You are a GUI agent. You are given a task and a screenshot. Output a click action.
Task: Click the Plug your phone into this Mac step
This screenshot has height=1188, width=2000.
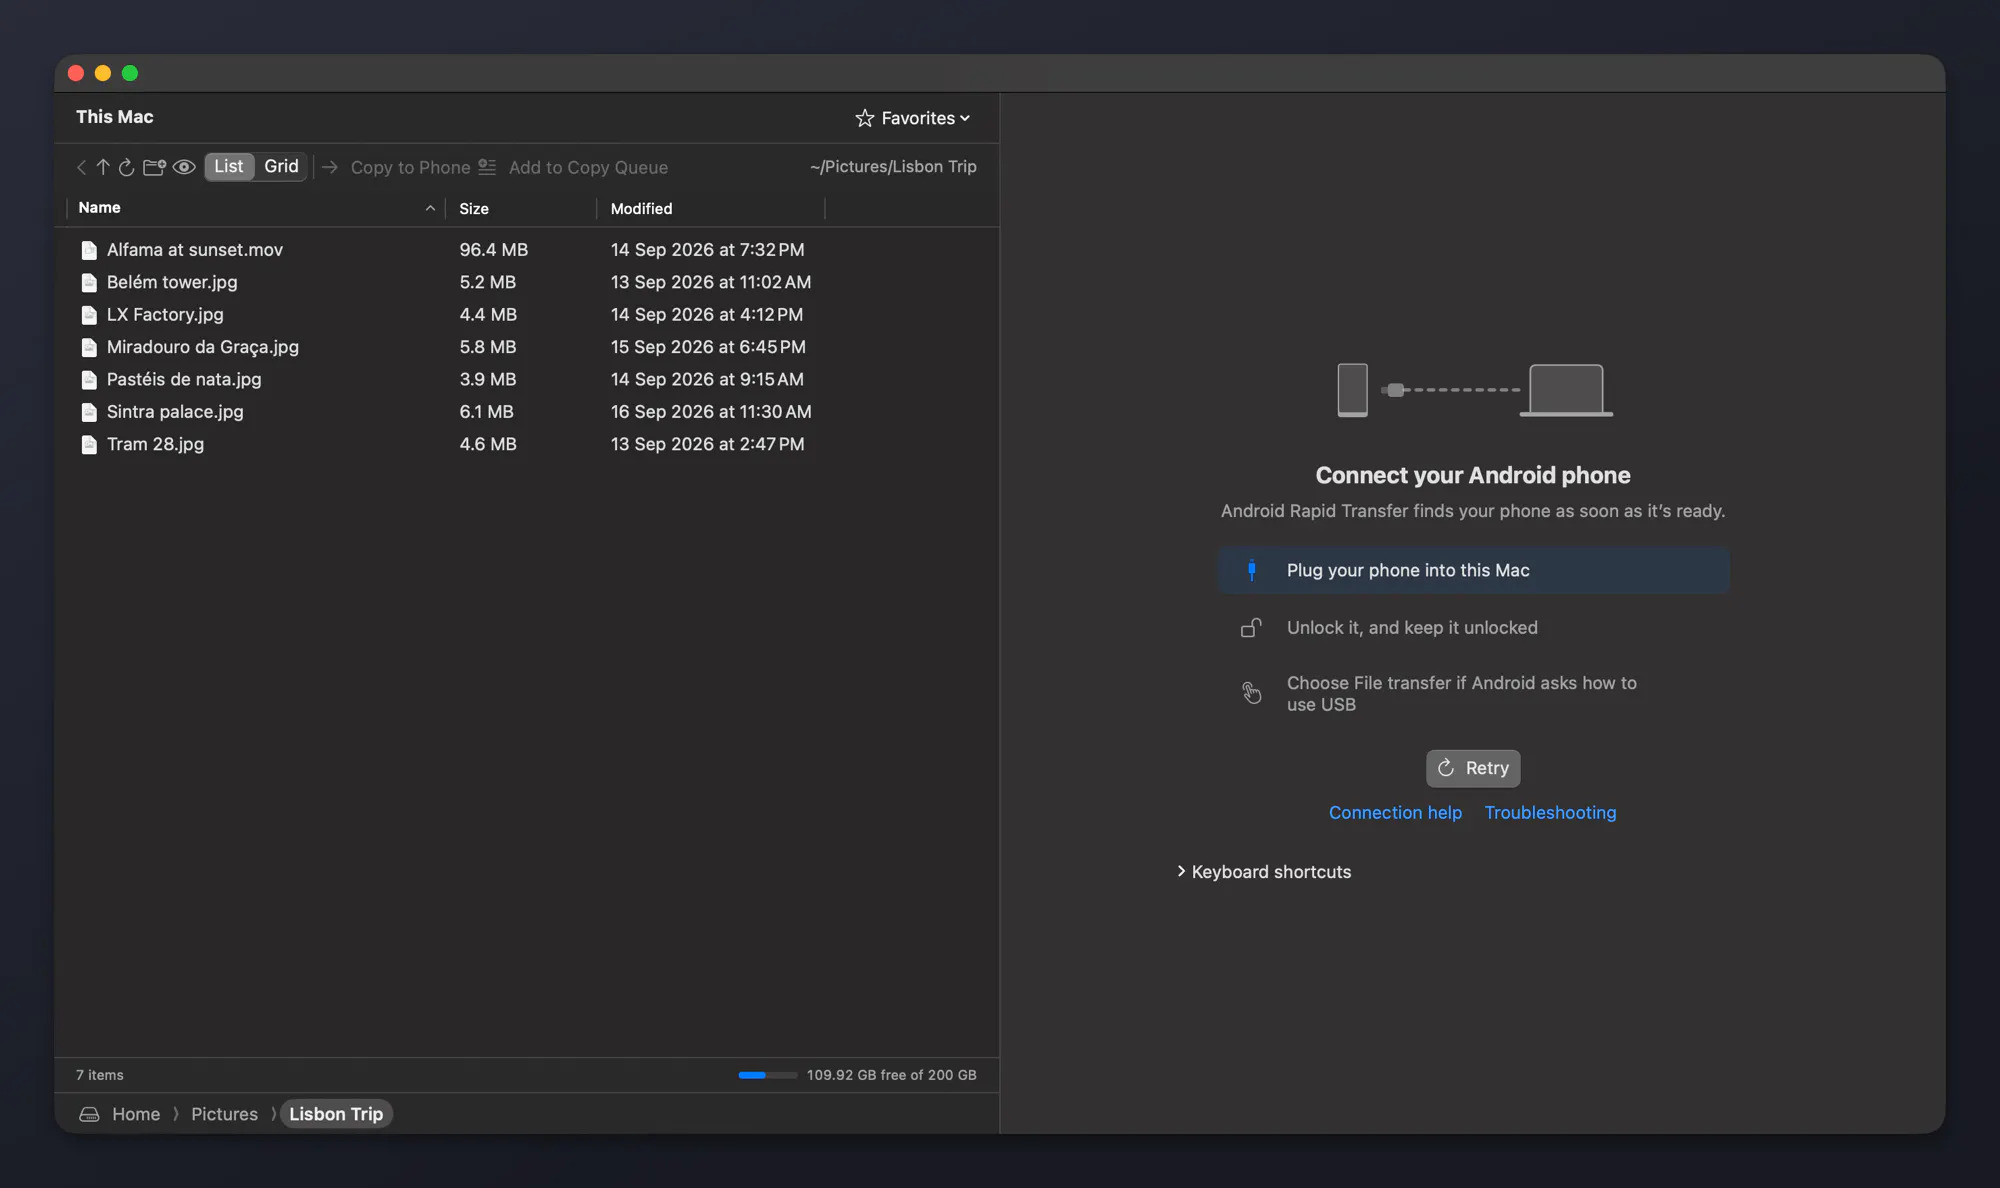1473,570
